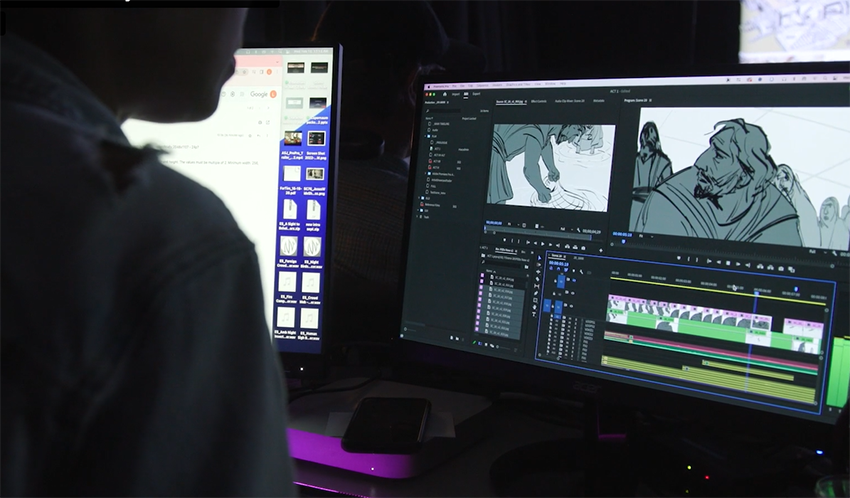The width and height of the screenshot is (850, 498).
Task: Open timeline display settings wrench
Action: click(581, 271)
